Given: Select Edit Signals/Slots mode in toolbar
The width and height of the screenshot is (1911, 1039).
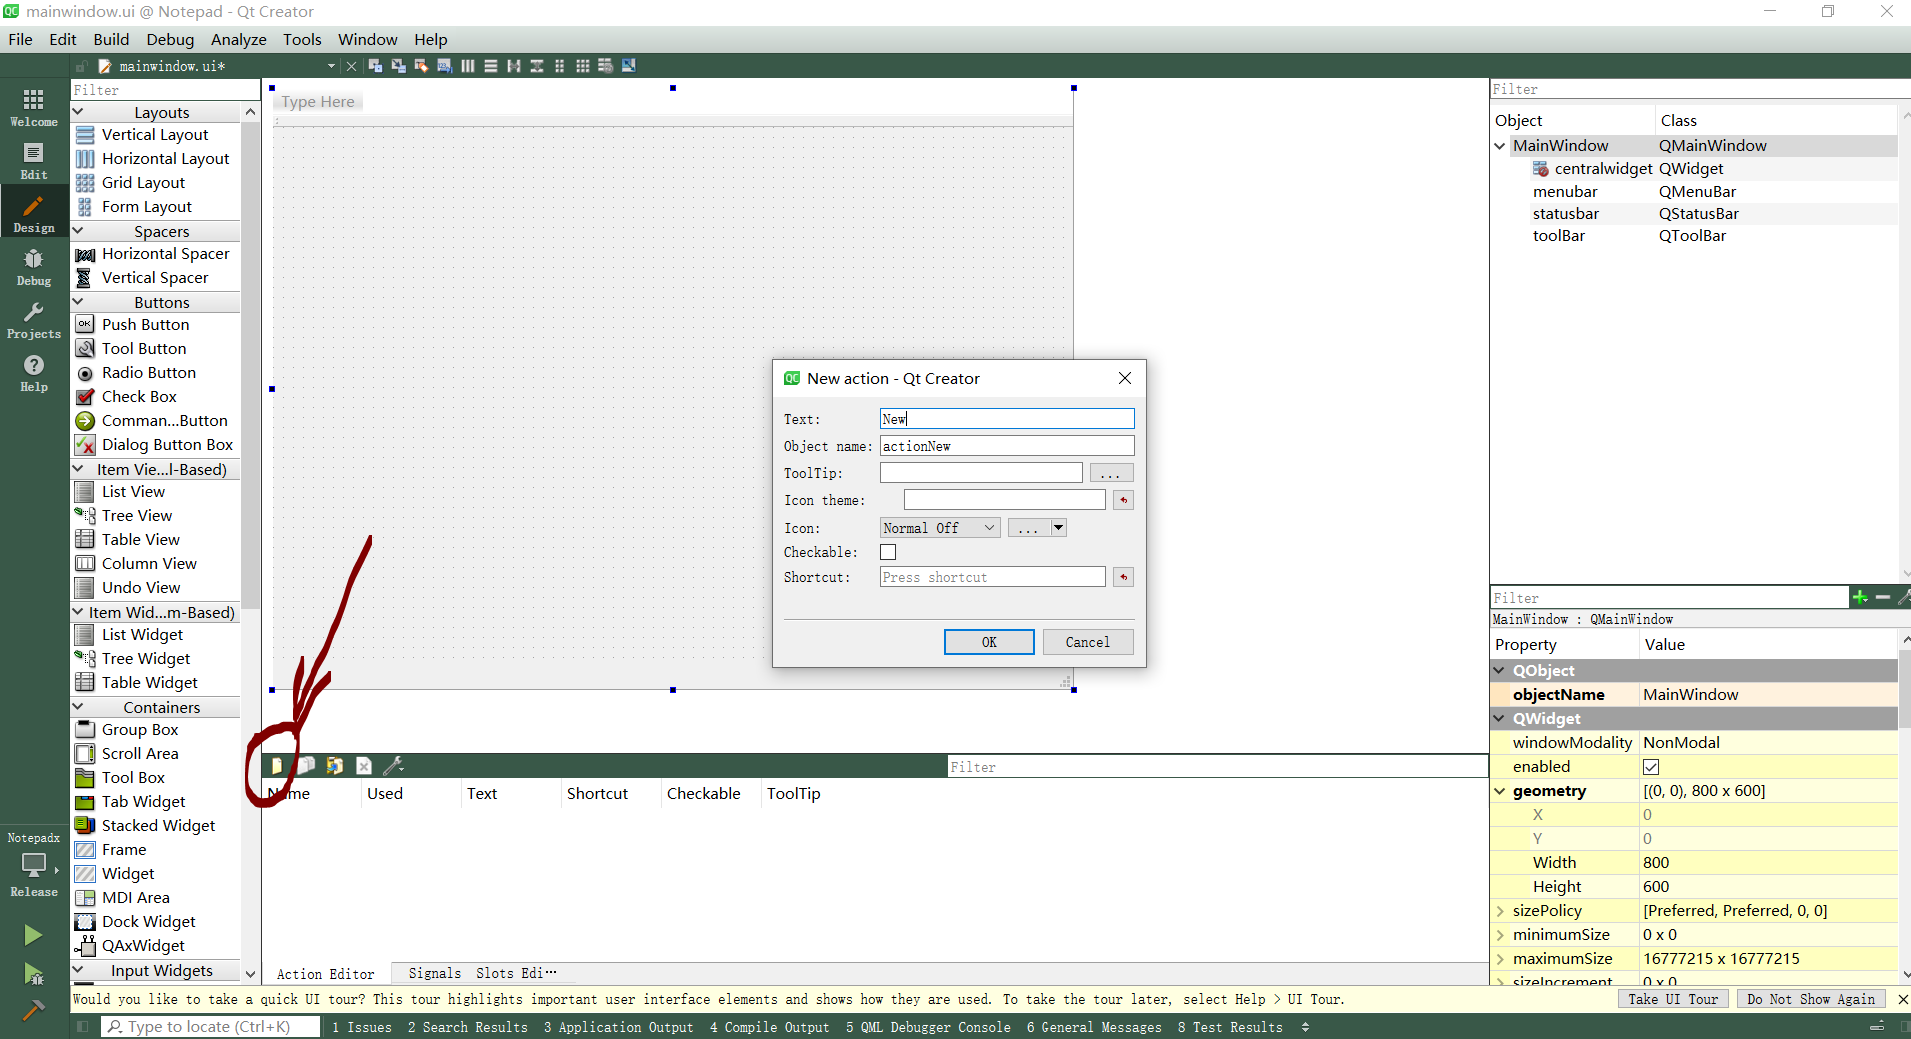Looking at the screenshot, I should pyautogui.click(x=398, y=66).
